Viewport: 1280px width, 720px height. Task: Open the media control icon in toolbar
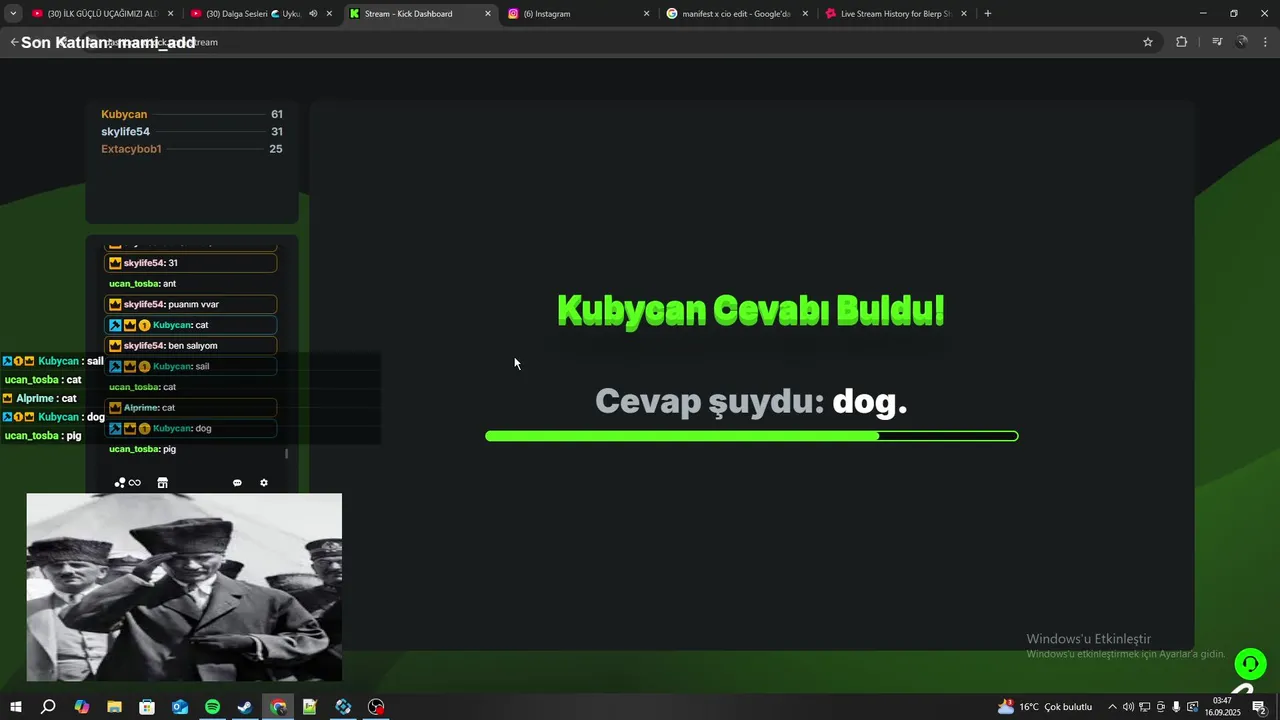tap(1217, 42)
